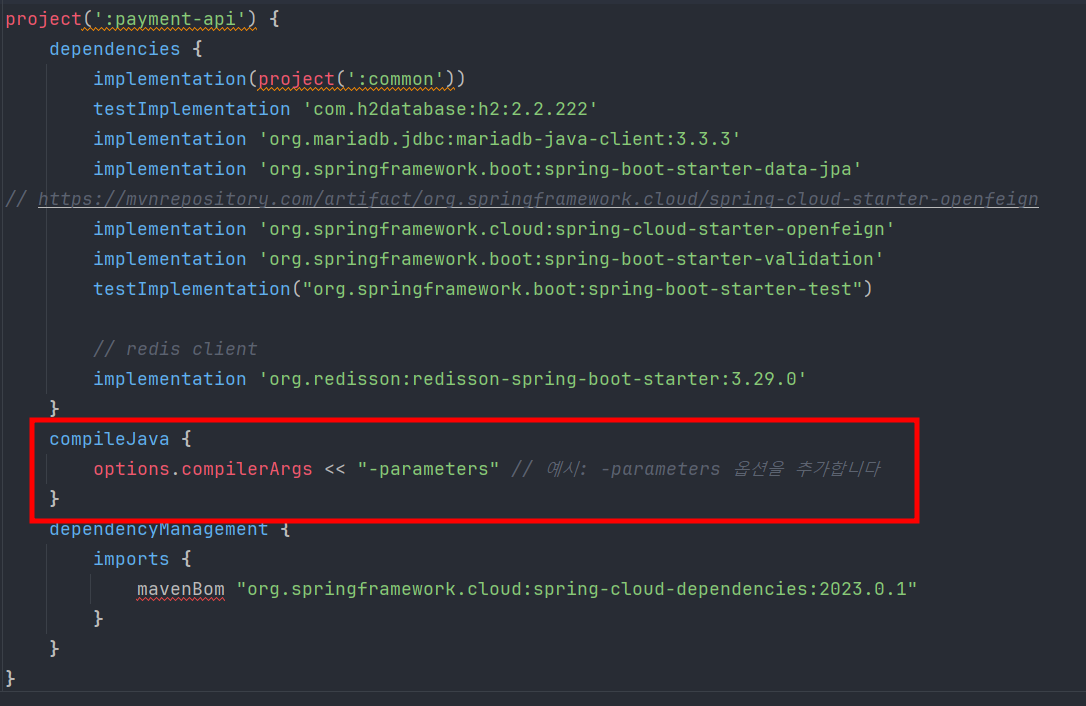This screenshot has height=706, width=1086.
Task: Click the compileJava block keyword
Action: (109, 438)
